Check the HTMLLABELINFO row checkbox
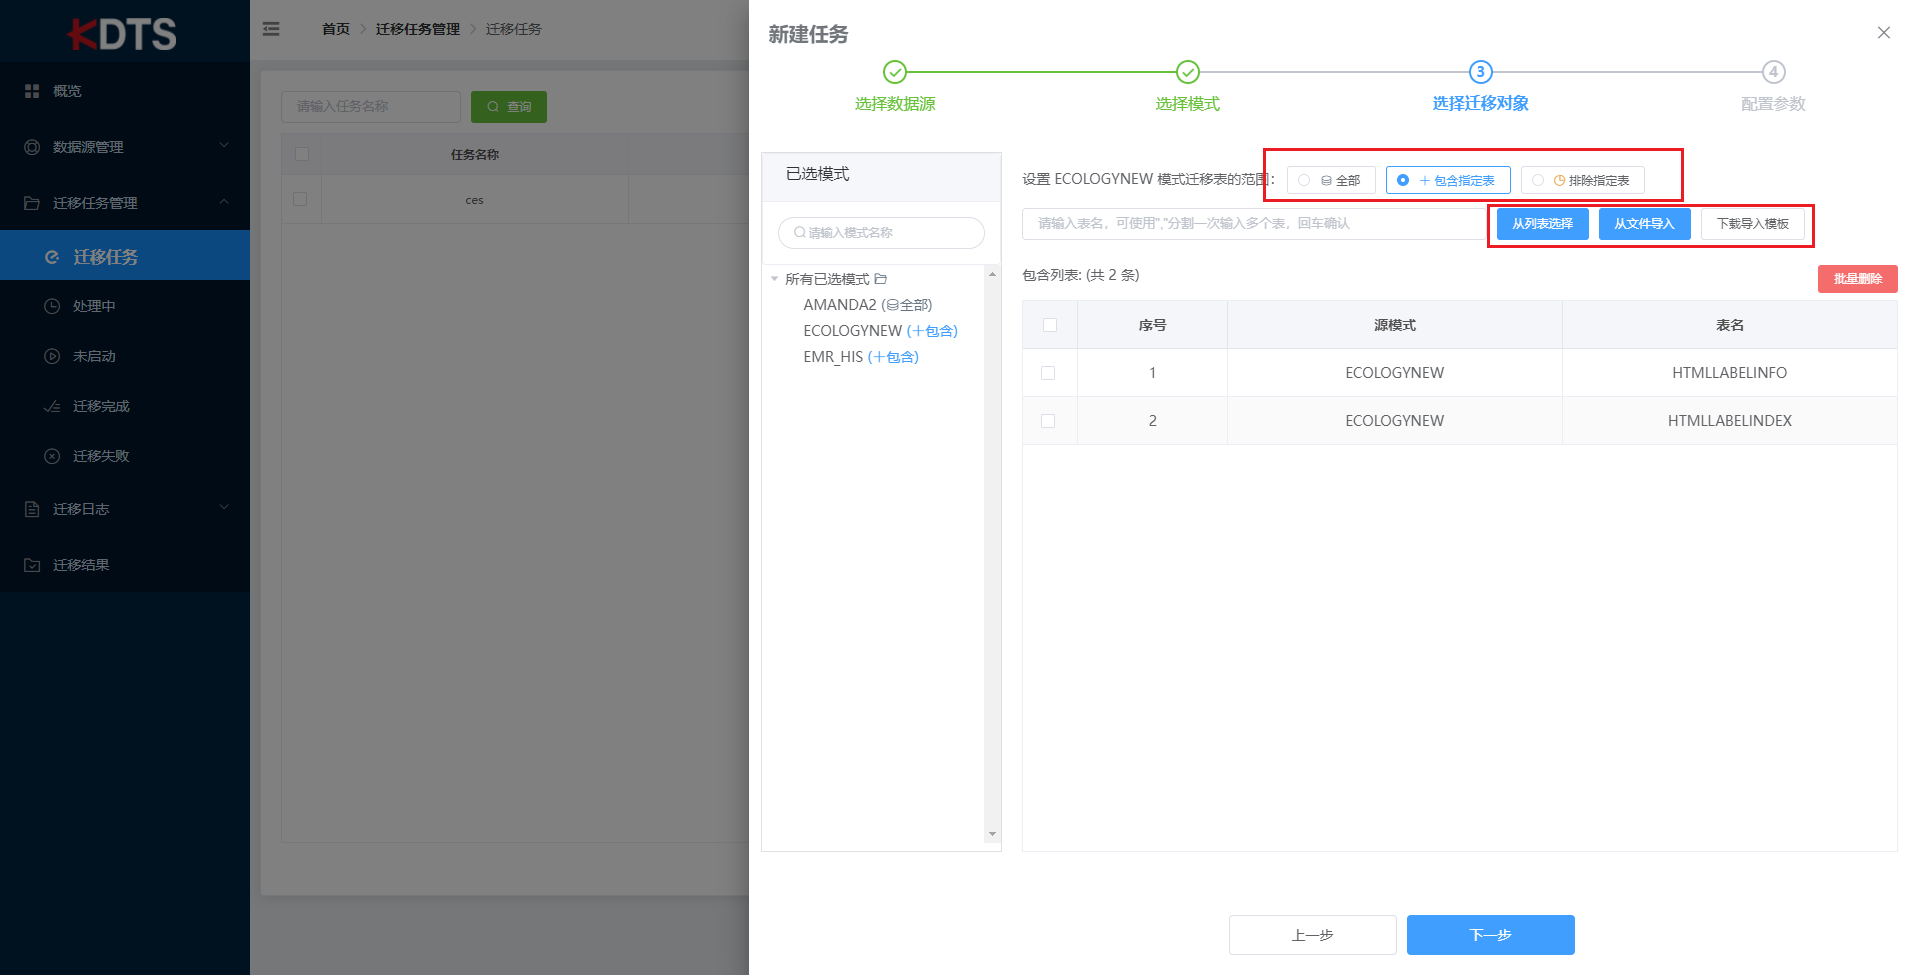The image size is (1920, 975). [x=1048, y=373]
